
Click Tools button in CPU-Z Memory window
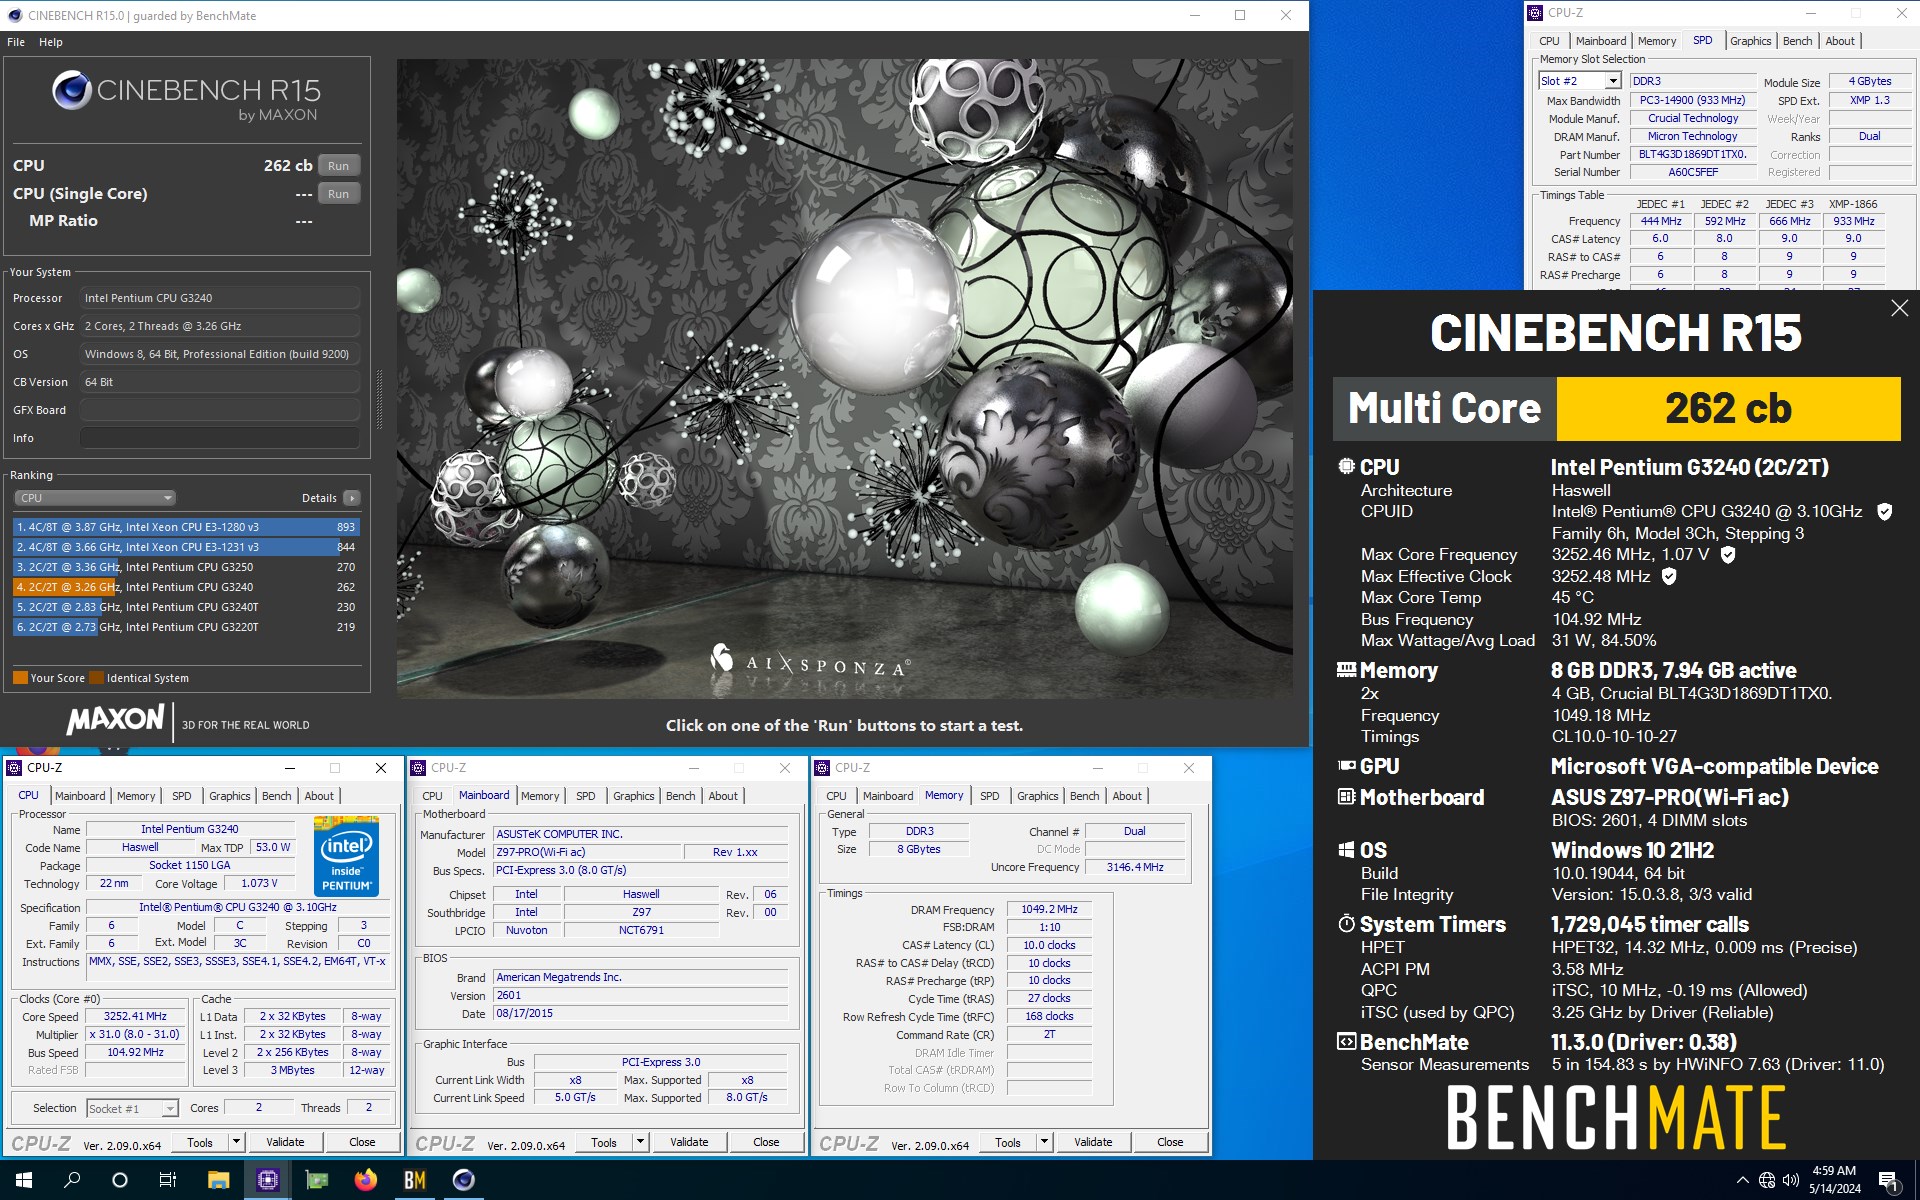point(1008,1142)
